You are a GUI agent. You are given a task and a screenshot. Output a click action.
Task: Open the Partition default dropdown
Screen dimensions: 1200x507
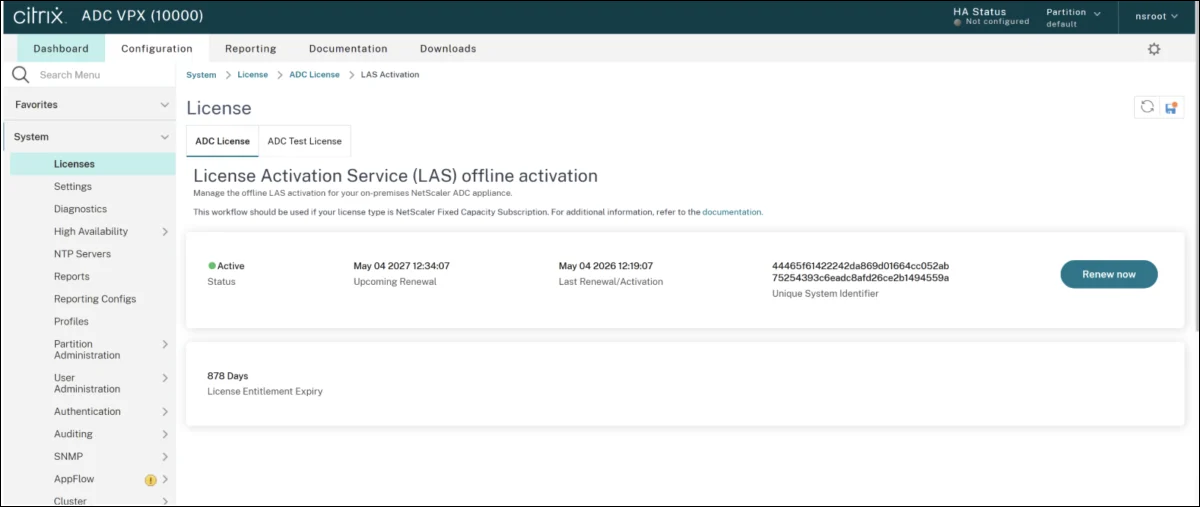(x=1074, y=17)
